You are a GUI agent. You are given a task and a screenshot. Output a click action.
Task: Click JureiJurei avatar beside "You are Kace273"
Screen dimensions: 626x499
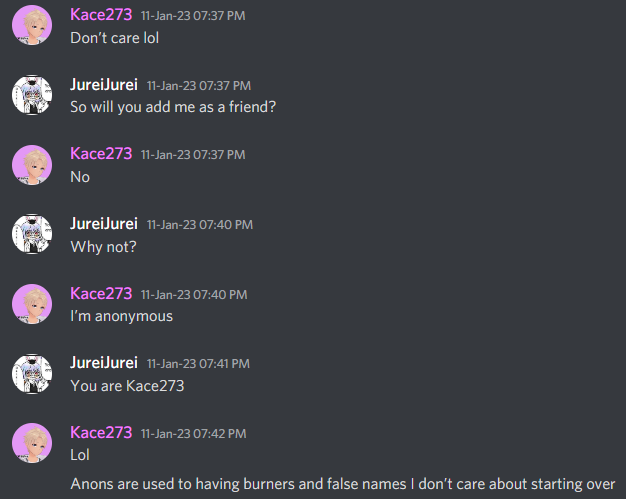click(32, 374)
